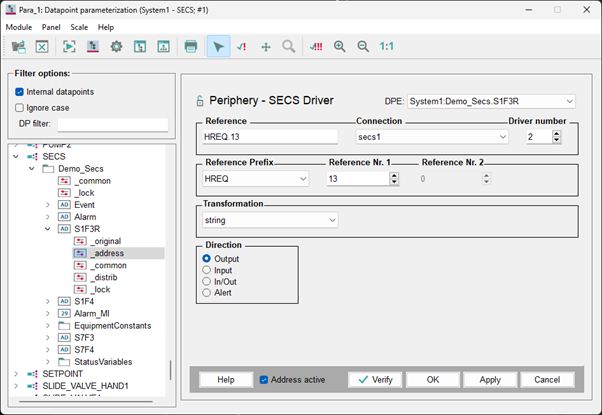Select the move crosshair tool
The width and height of the screenshot is (602, 415).
[265, 46]
